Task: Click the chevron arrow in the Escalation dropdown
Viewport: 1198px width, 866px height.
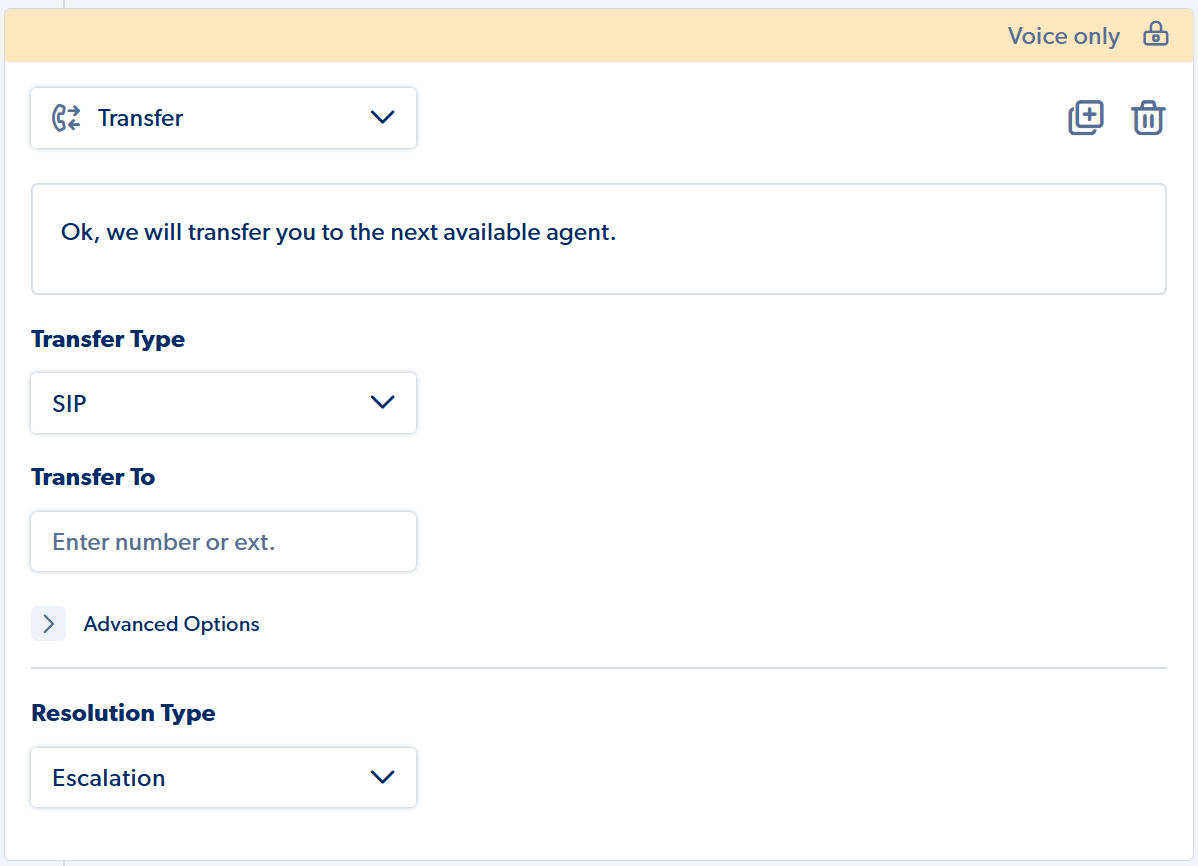Action: (x=382, y=777)
